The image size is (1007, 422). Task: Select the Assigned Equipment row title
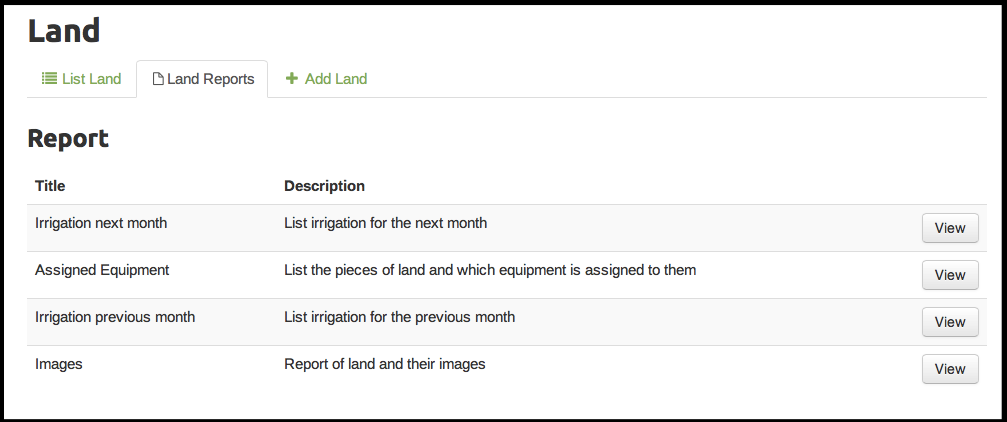[102, 270]
